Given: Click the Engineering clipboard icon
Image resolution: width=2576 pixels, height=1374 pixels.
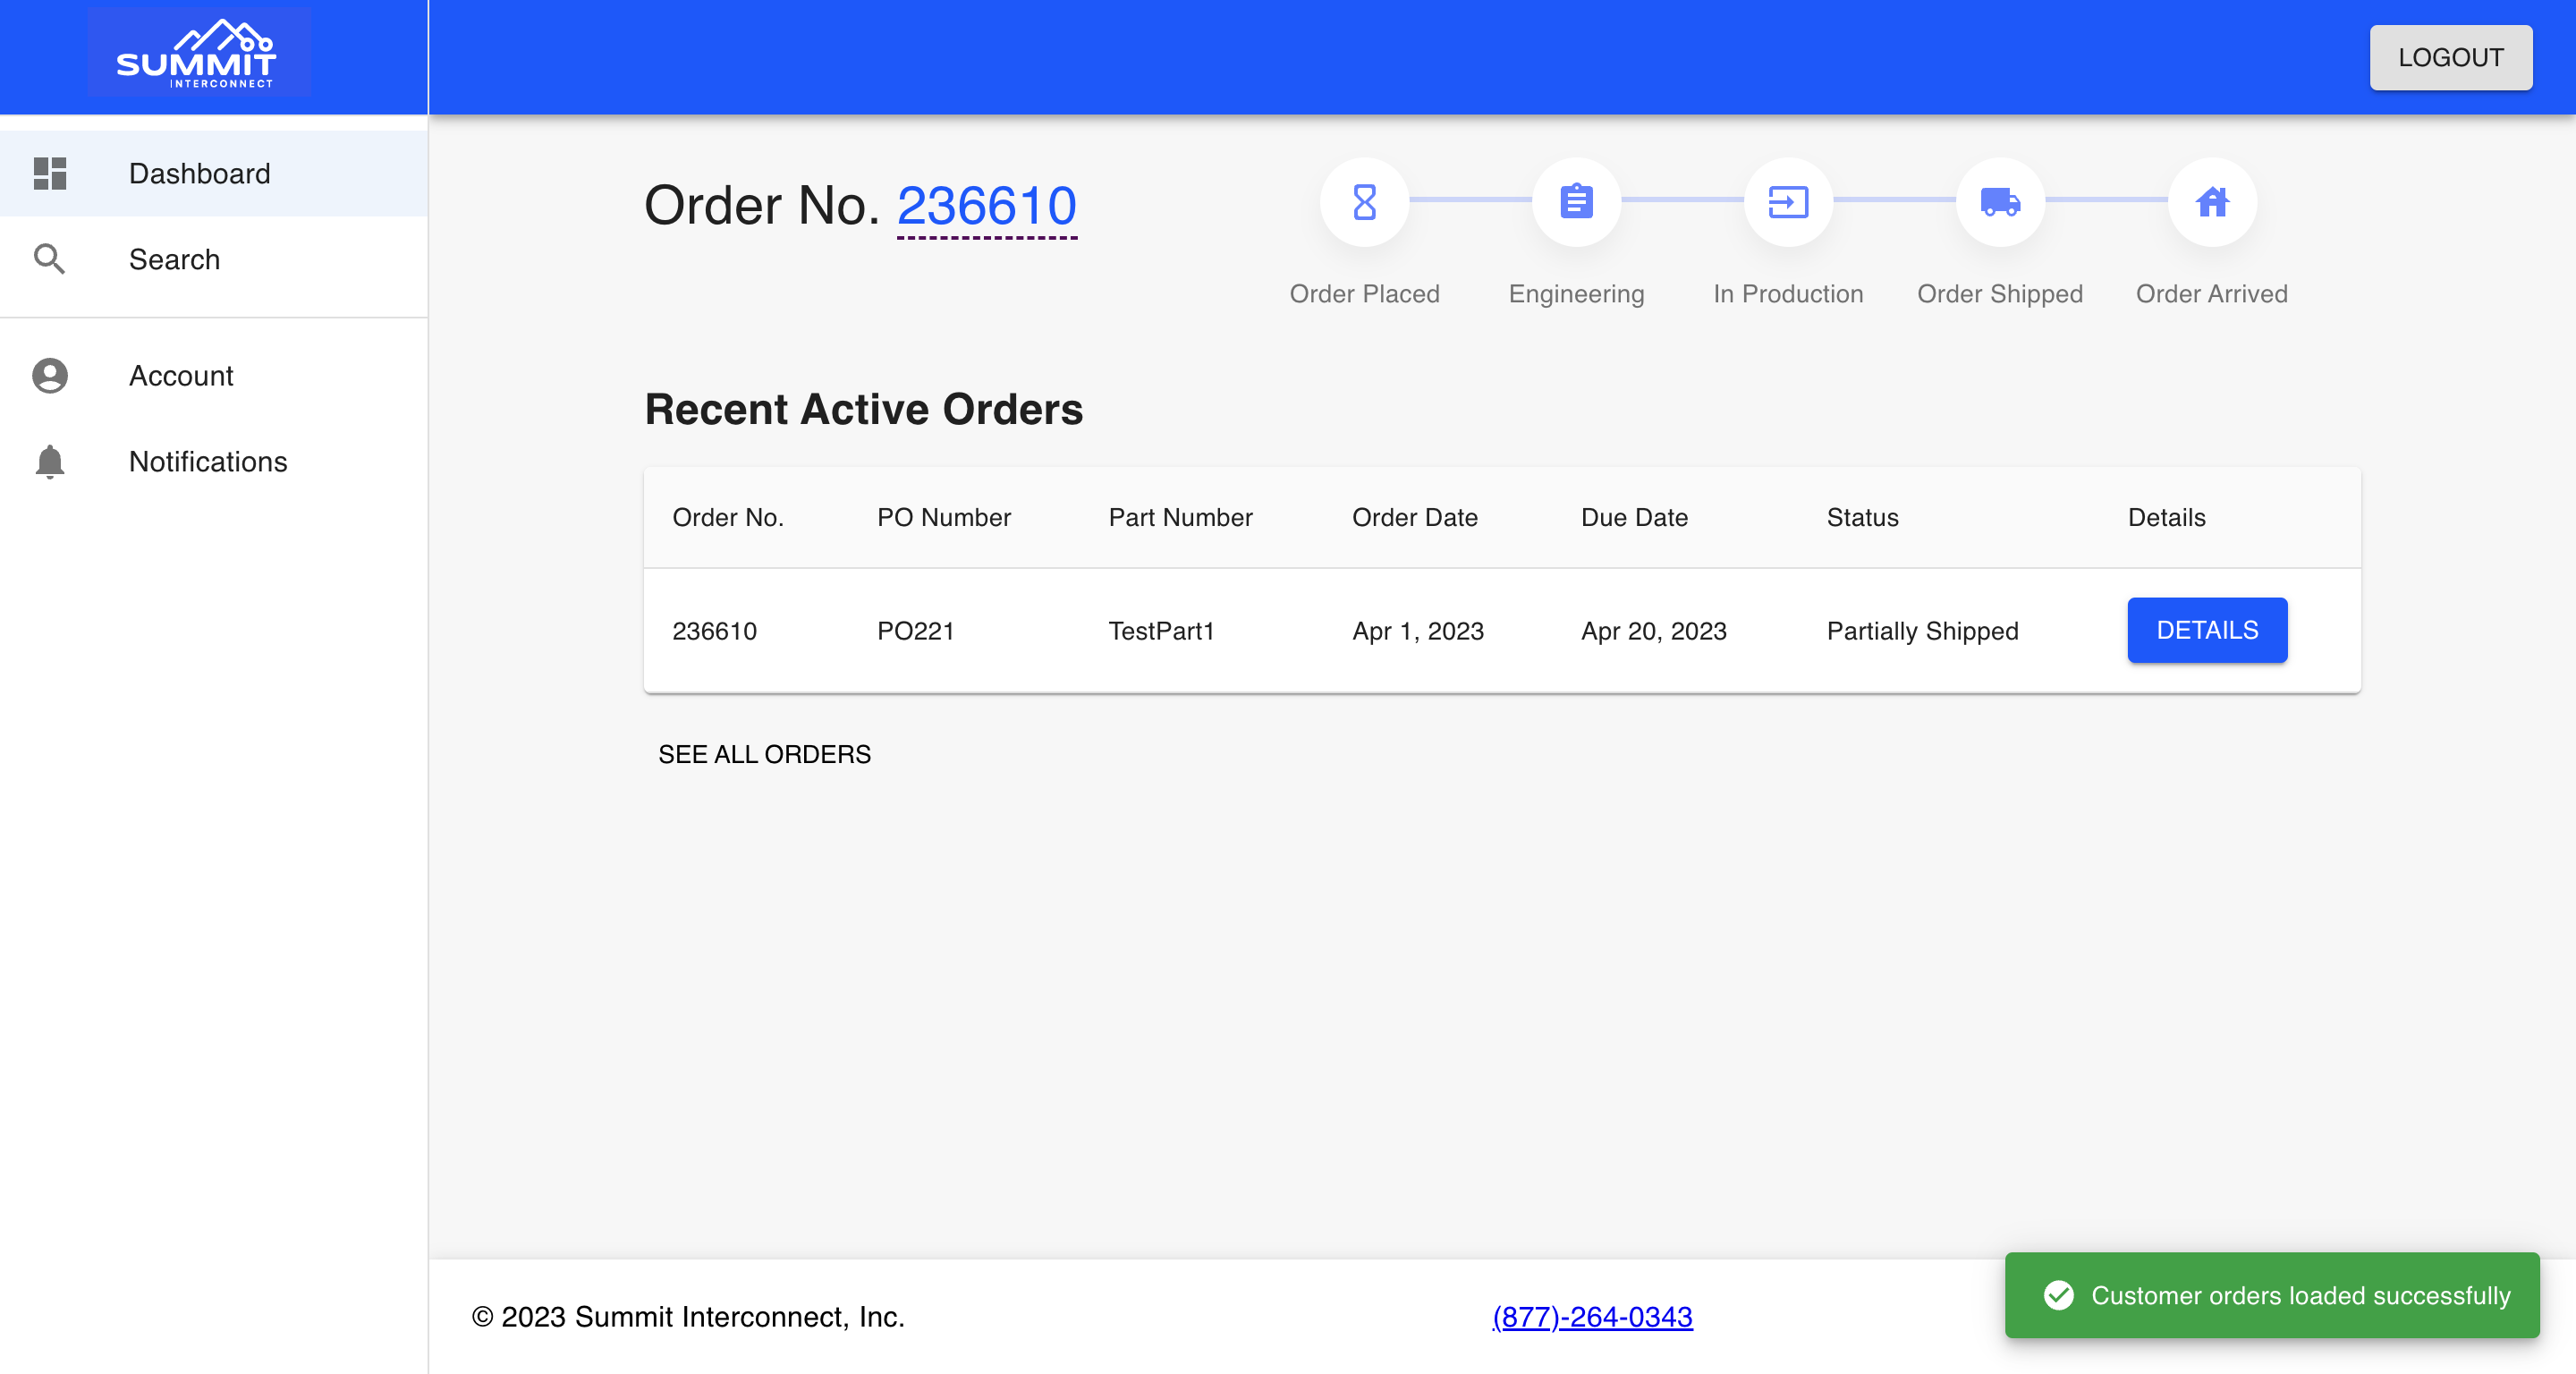Looking at the screenshot, I should tap(1576, 202).
